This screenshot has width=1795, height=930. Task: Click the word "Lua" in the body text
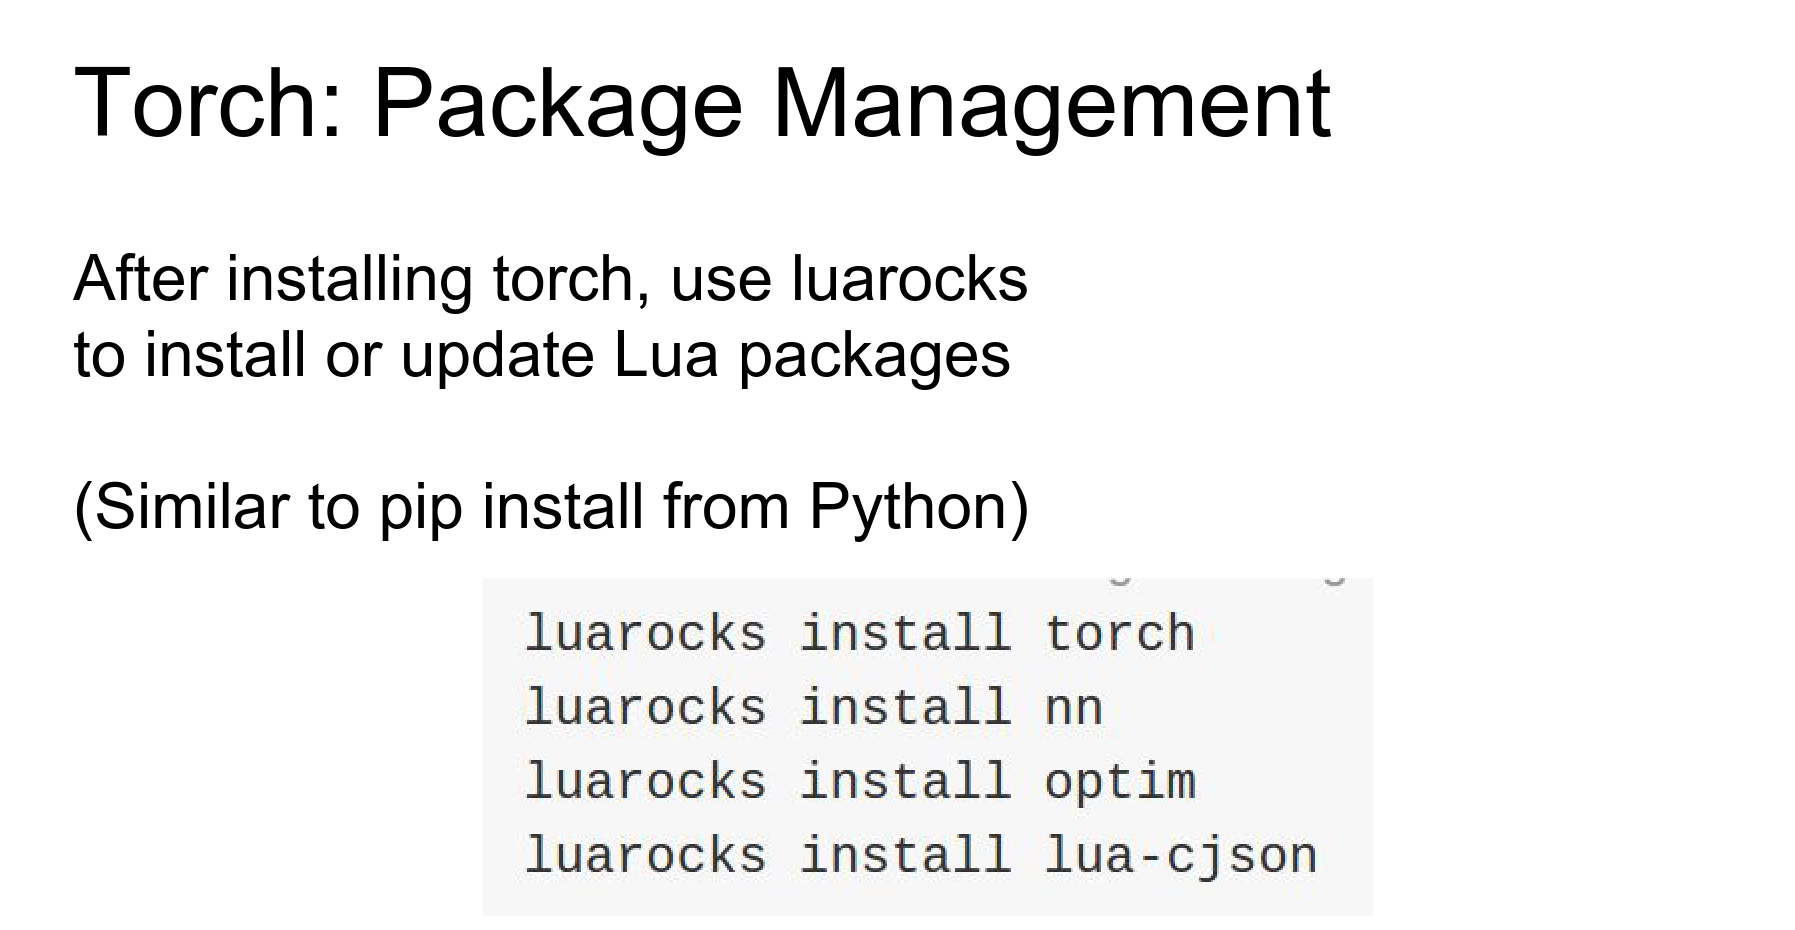666,356
